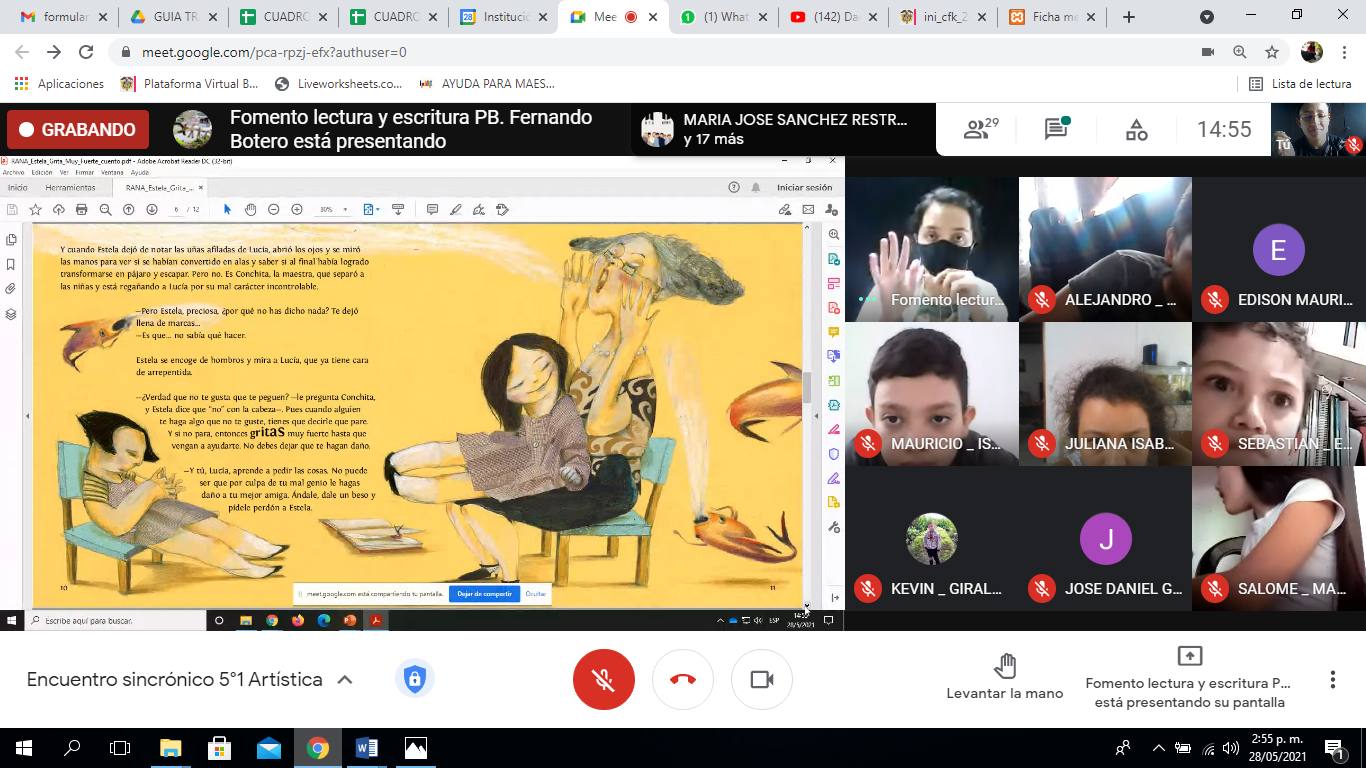
Task: Switch to the Institució calendar tab
Action: click(x=504, y=17)
